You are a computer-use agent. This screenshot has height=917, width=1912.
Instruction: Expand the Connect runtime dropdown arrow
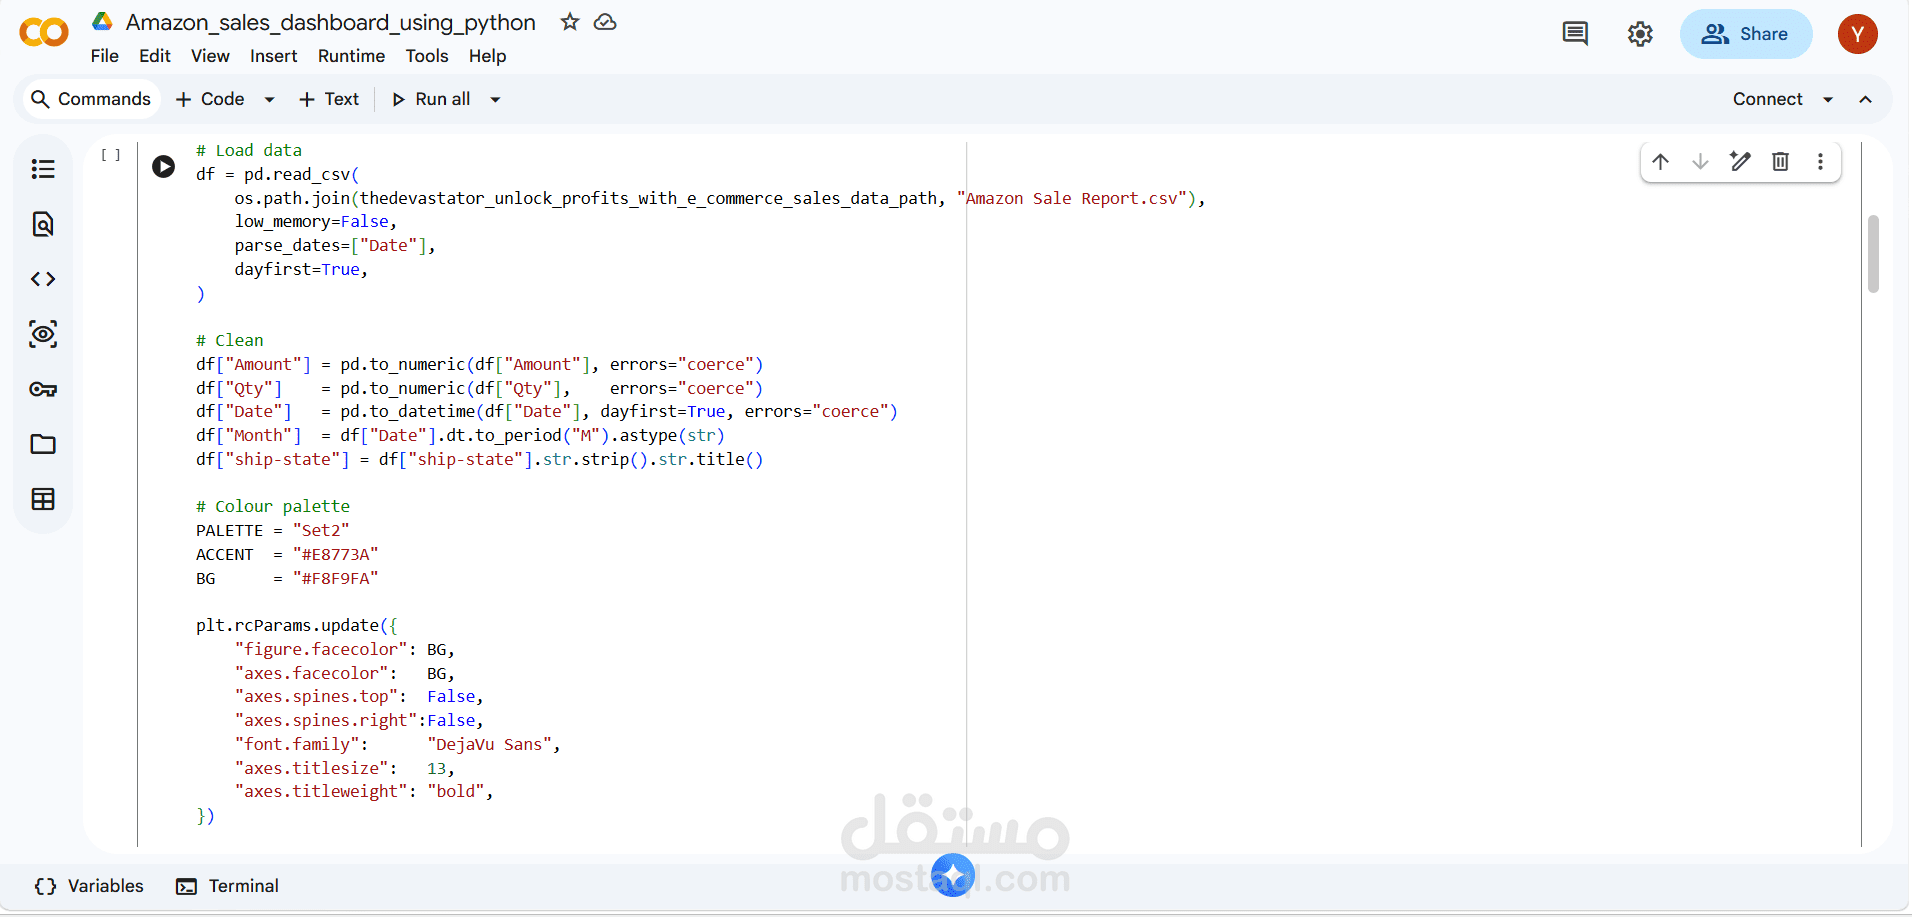point(1828,99)
